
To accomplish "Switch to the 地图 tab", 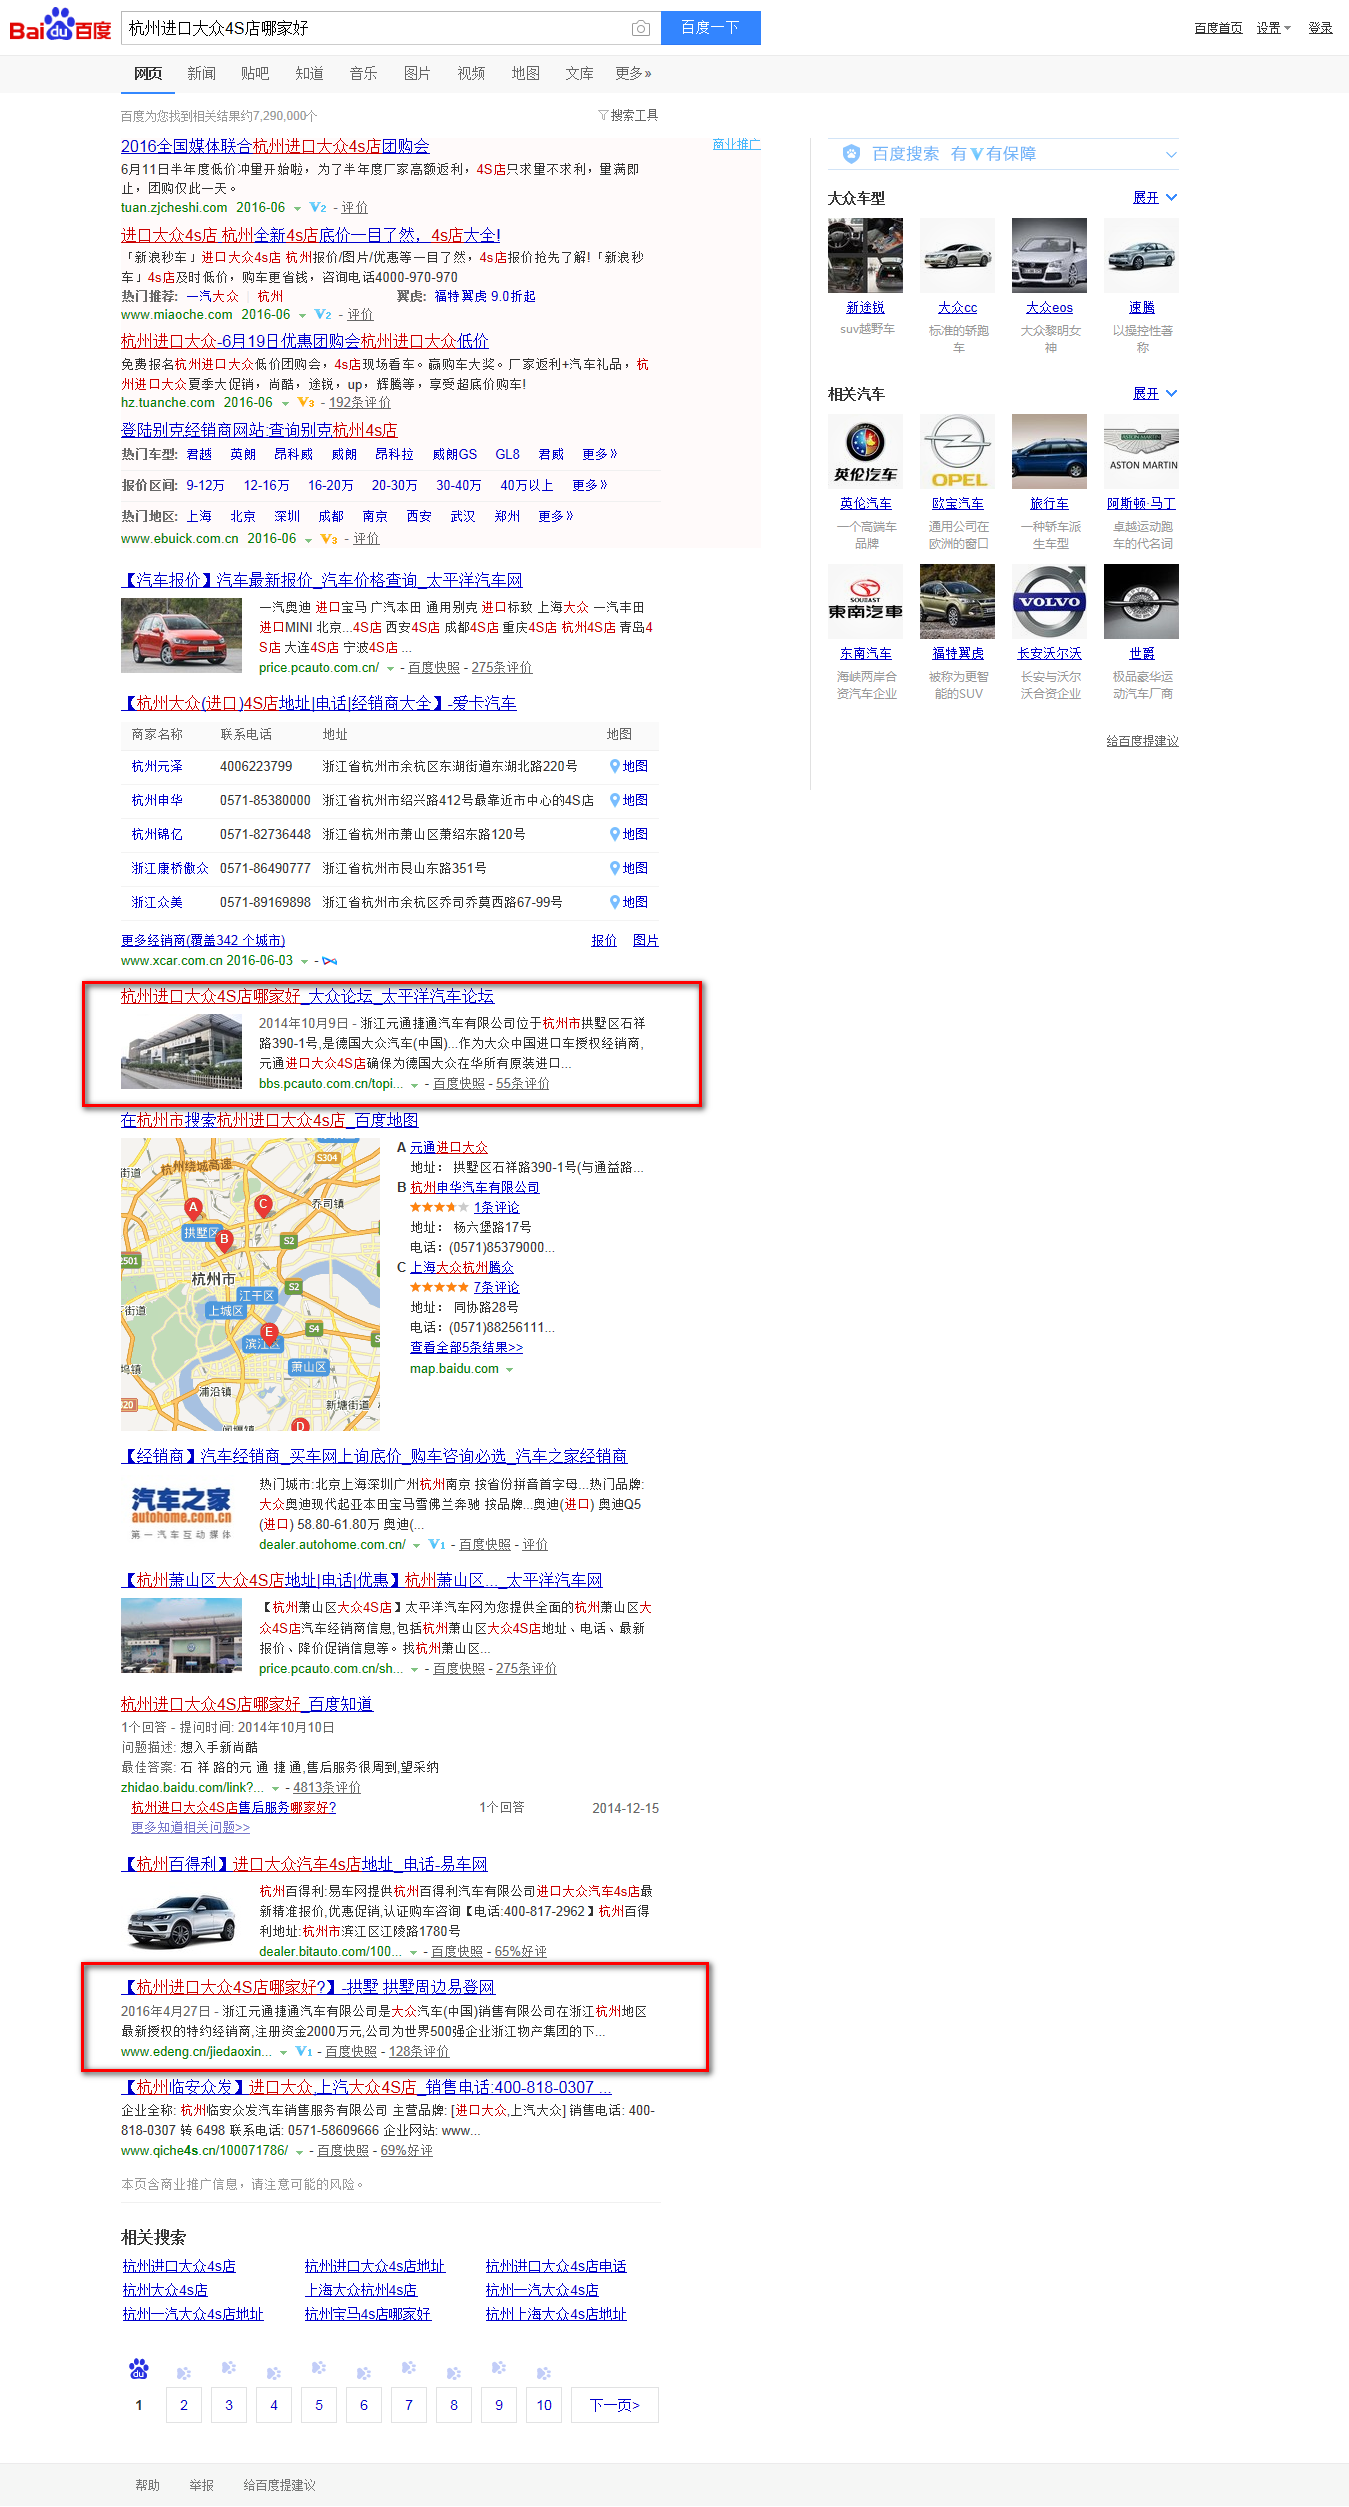I will click(x=525, y=73).
